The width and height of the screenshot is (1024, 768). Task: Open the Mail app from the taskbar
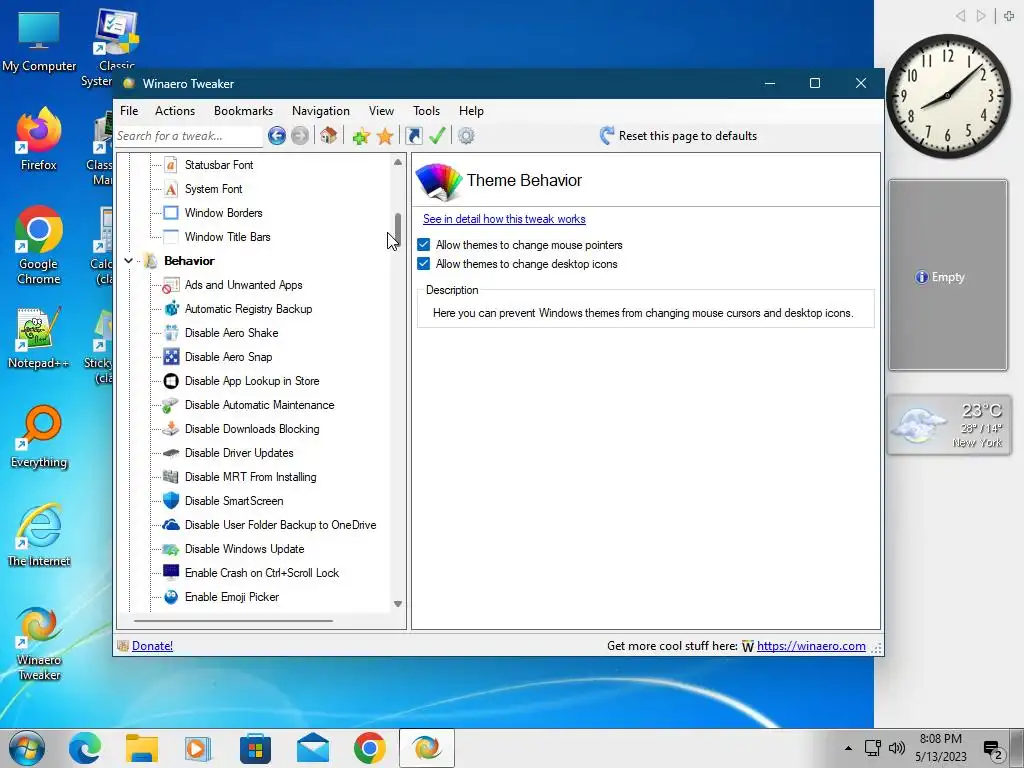(x=313, y=748)
